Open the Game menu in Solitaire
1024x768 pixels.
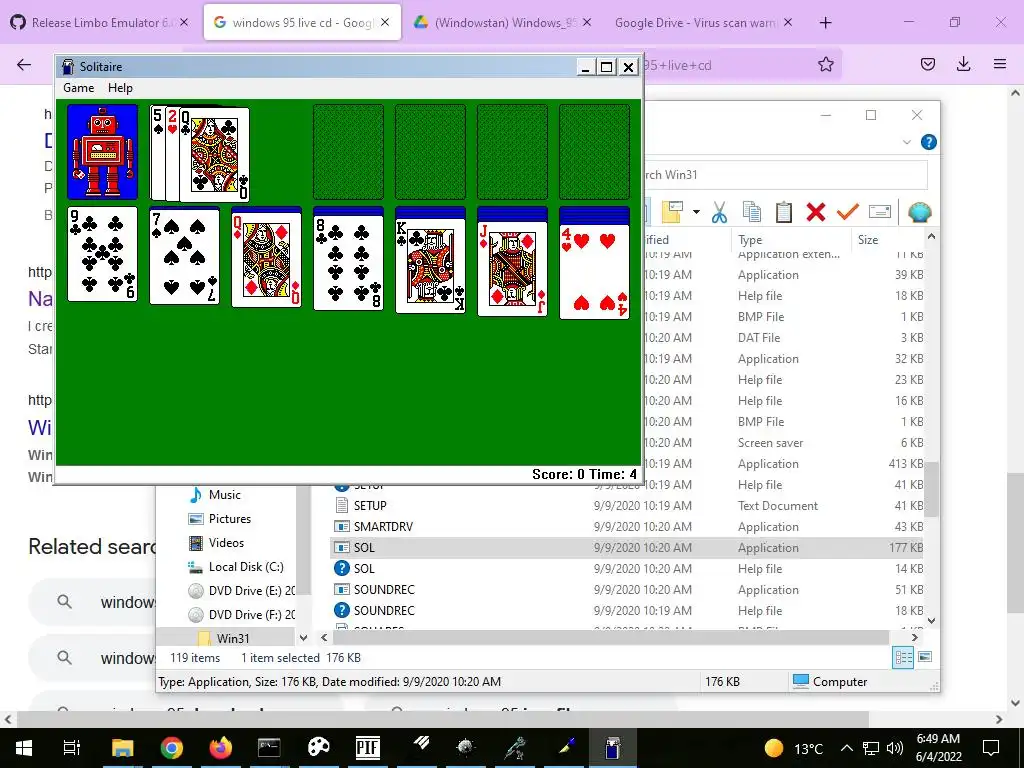click(78, 88)
